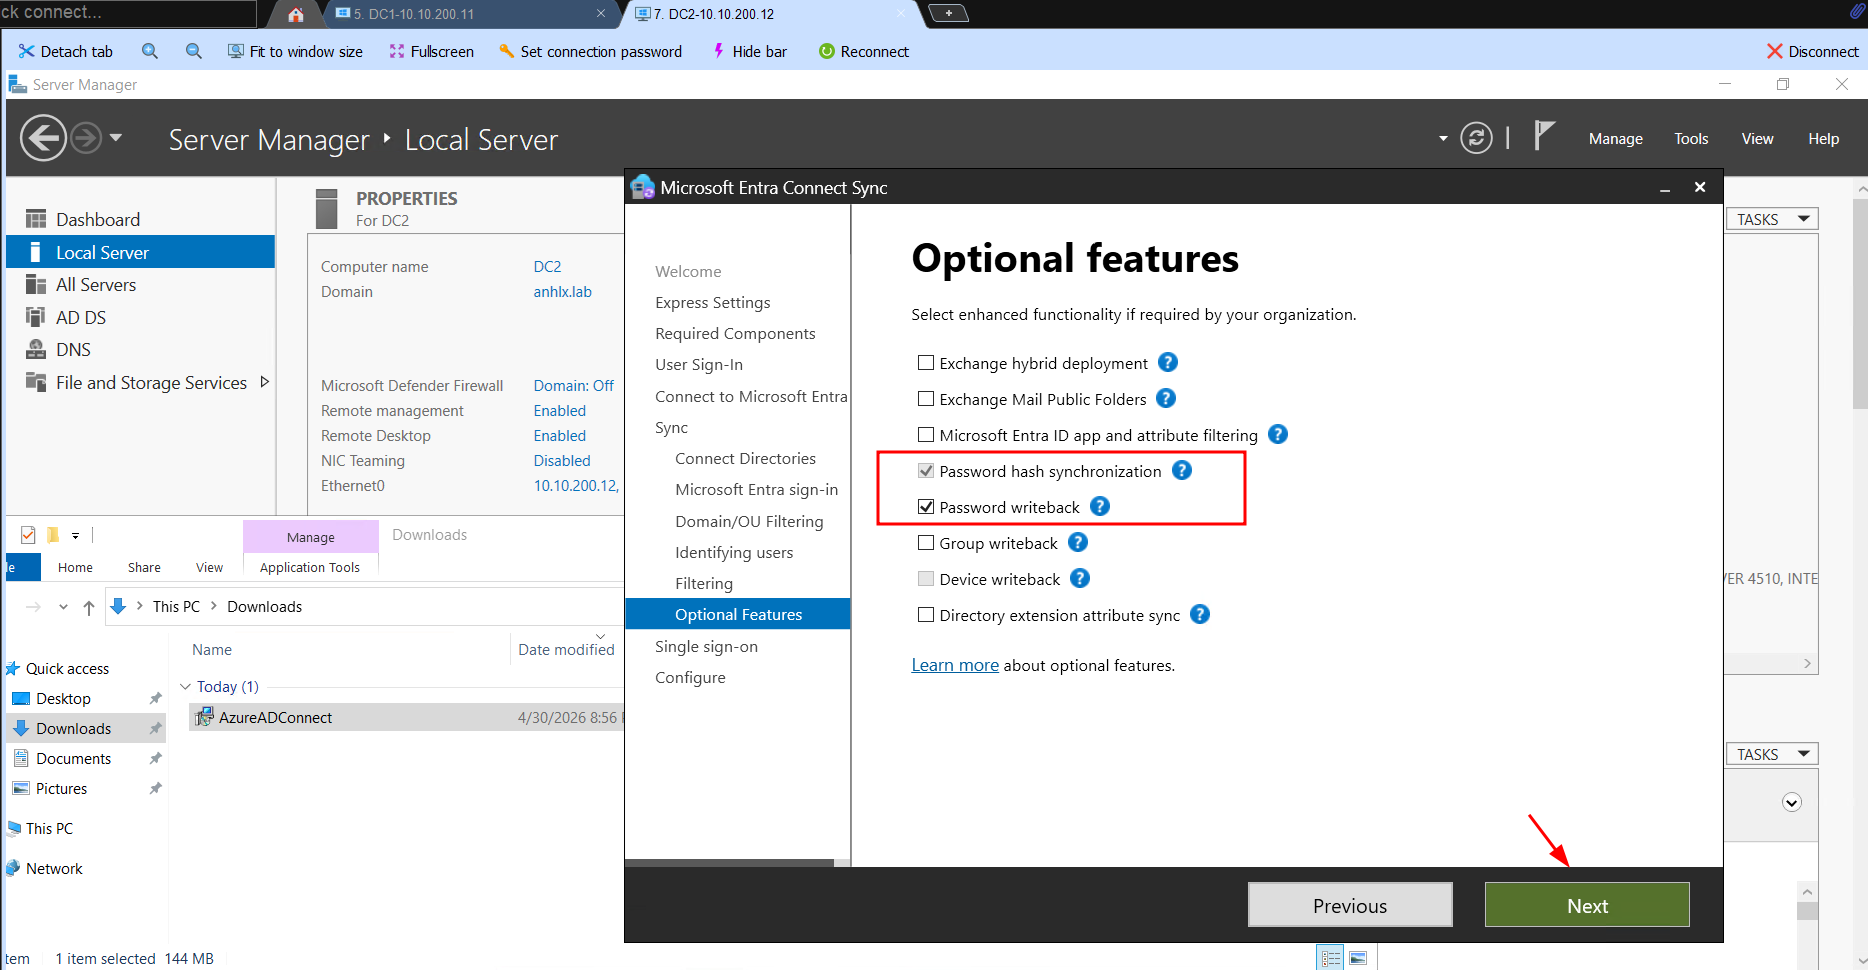This screenshot has width=1868, height=970.
Task: Click the anhlx.lab domain link
Action: coord(563,292)
